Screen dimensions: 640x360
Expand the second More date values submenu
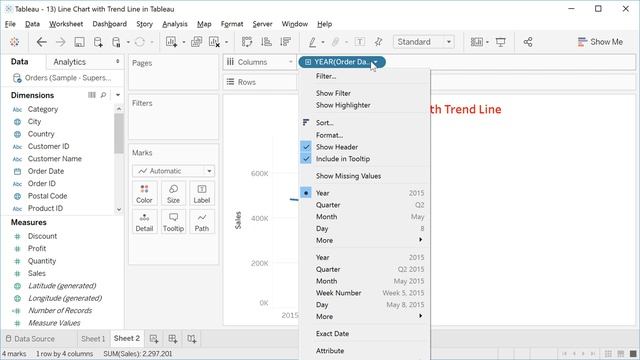click(364, 317)
